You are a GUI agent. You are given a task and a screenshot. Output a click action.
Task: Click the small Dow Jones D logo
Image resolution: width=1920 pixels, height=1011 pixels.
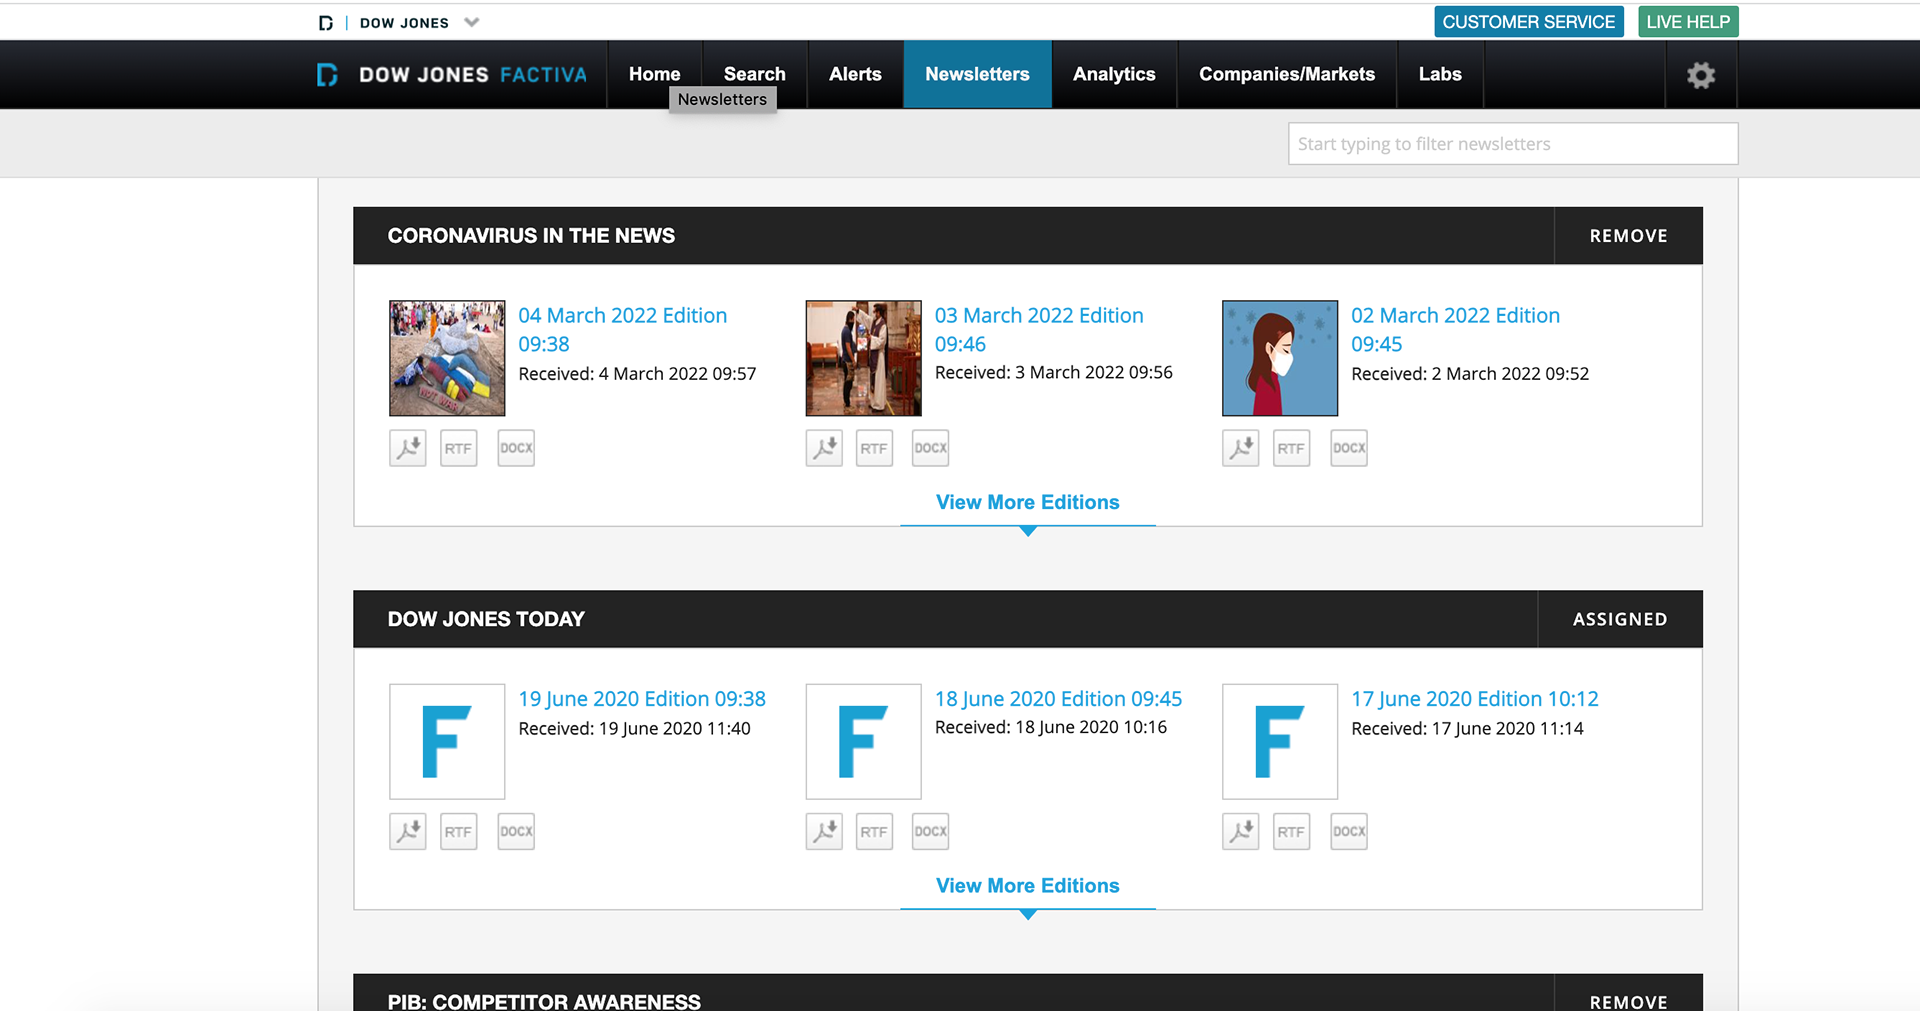[326, 23]
